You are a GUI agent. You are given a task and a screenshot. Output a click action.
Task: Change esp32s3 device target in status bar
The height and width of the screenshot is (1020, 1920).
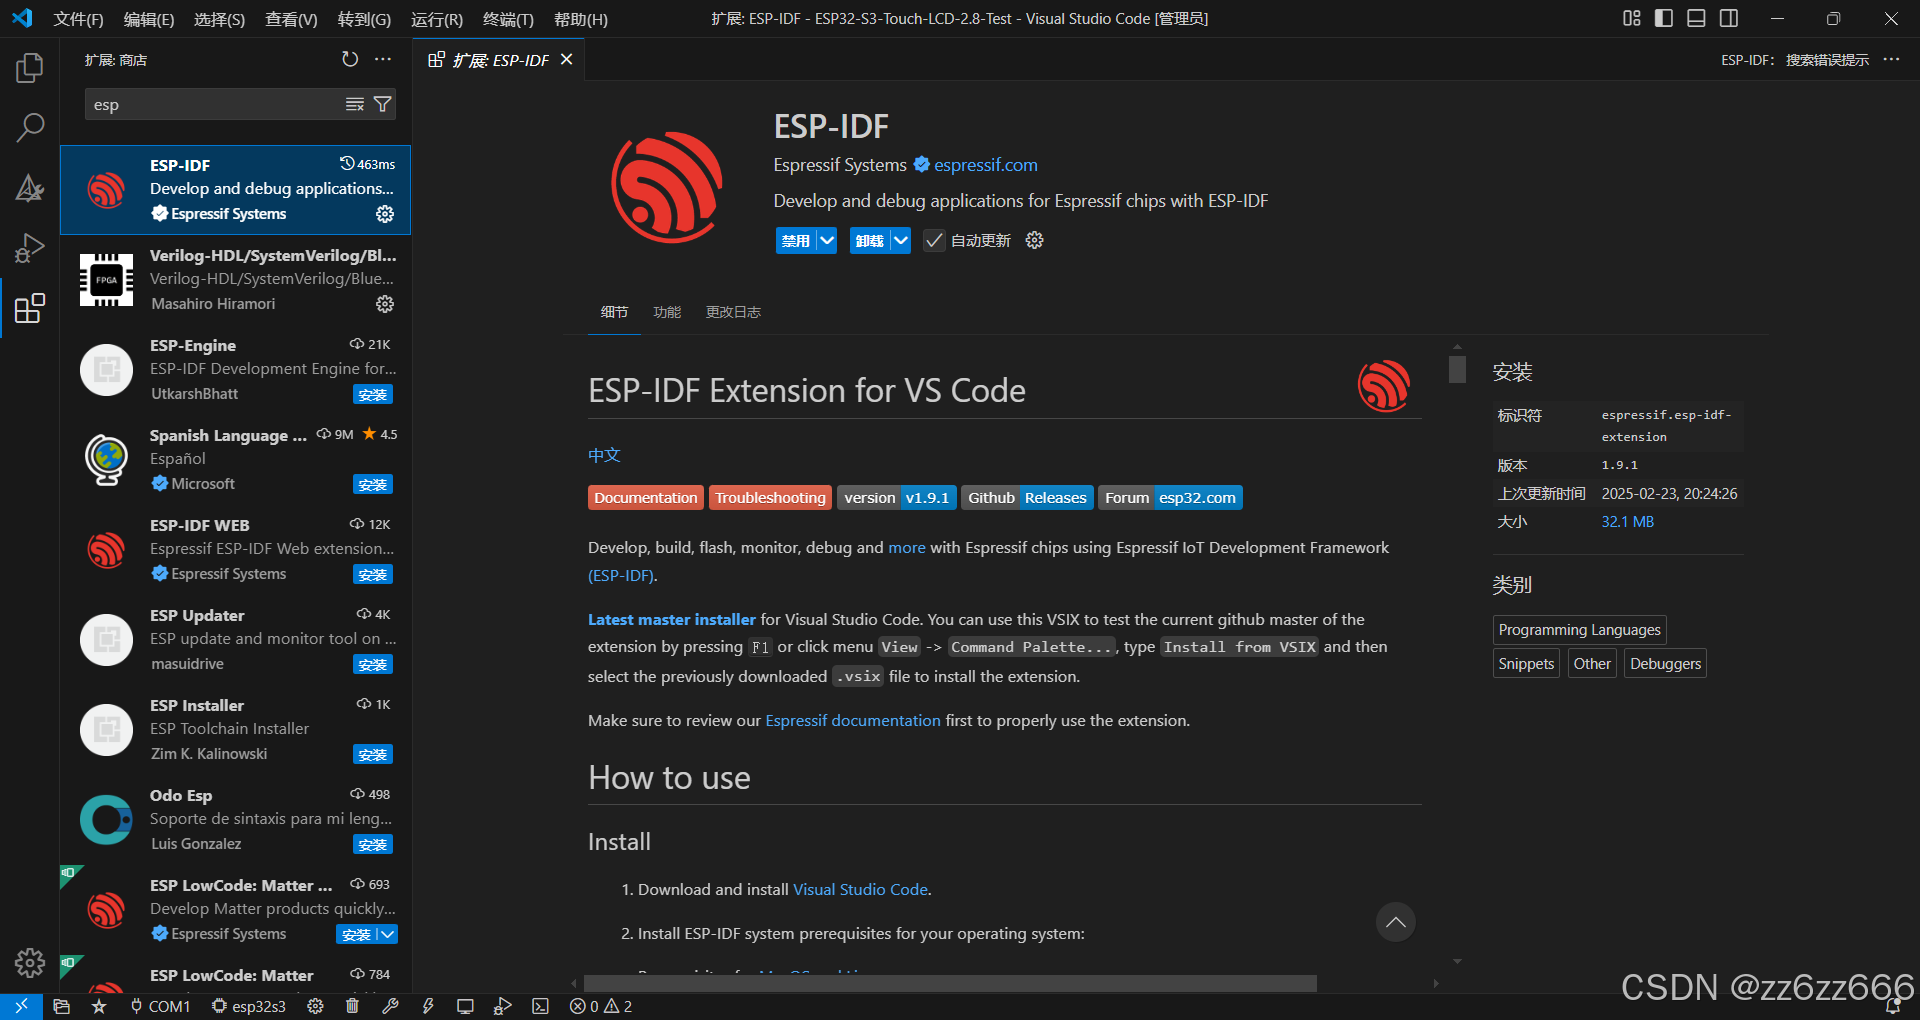(x=249, y=1006)
